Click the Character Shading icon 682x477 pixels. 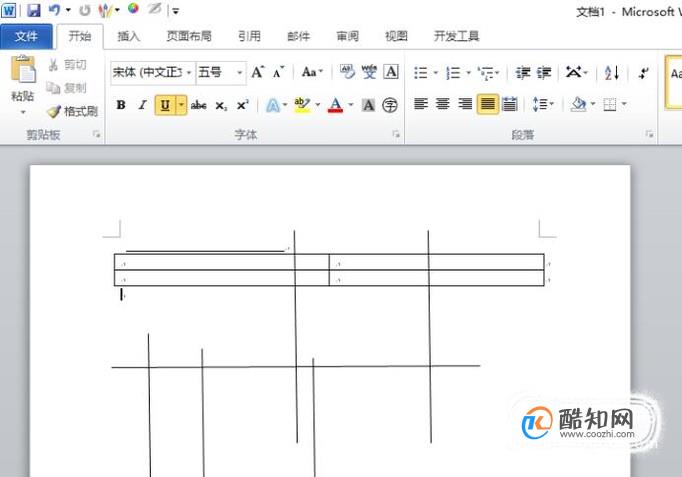coord(368,105)
